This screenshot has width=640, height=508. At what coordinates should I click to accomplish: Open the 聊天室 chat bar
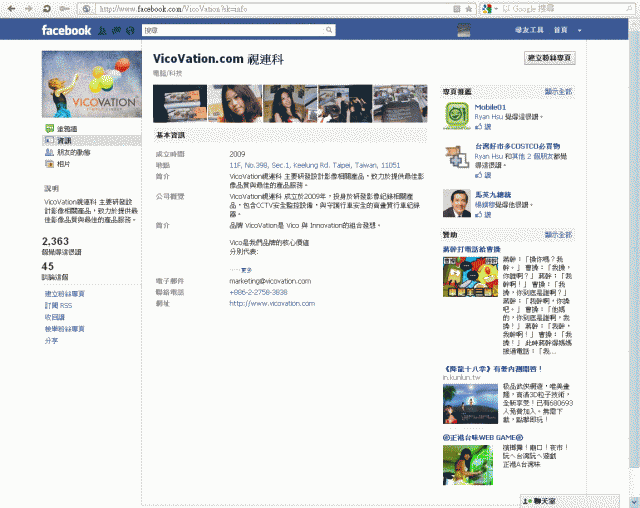pyautogui.click(x=569, y=501)
